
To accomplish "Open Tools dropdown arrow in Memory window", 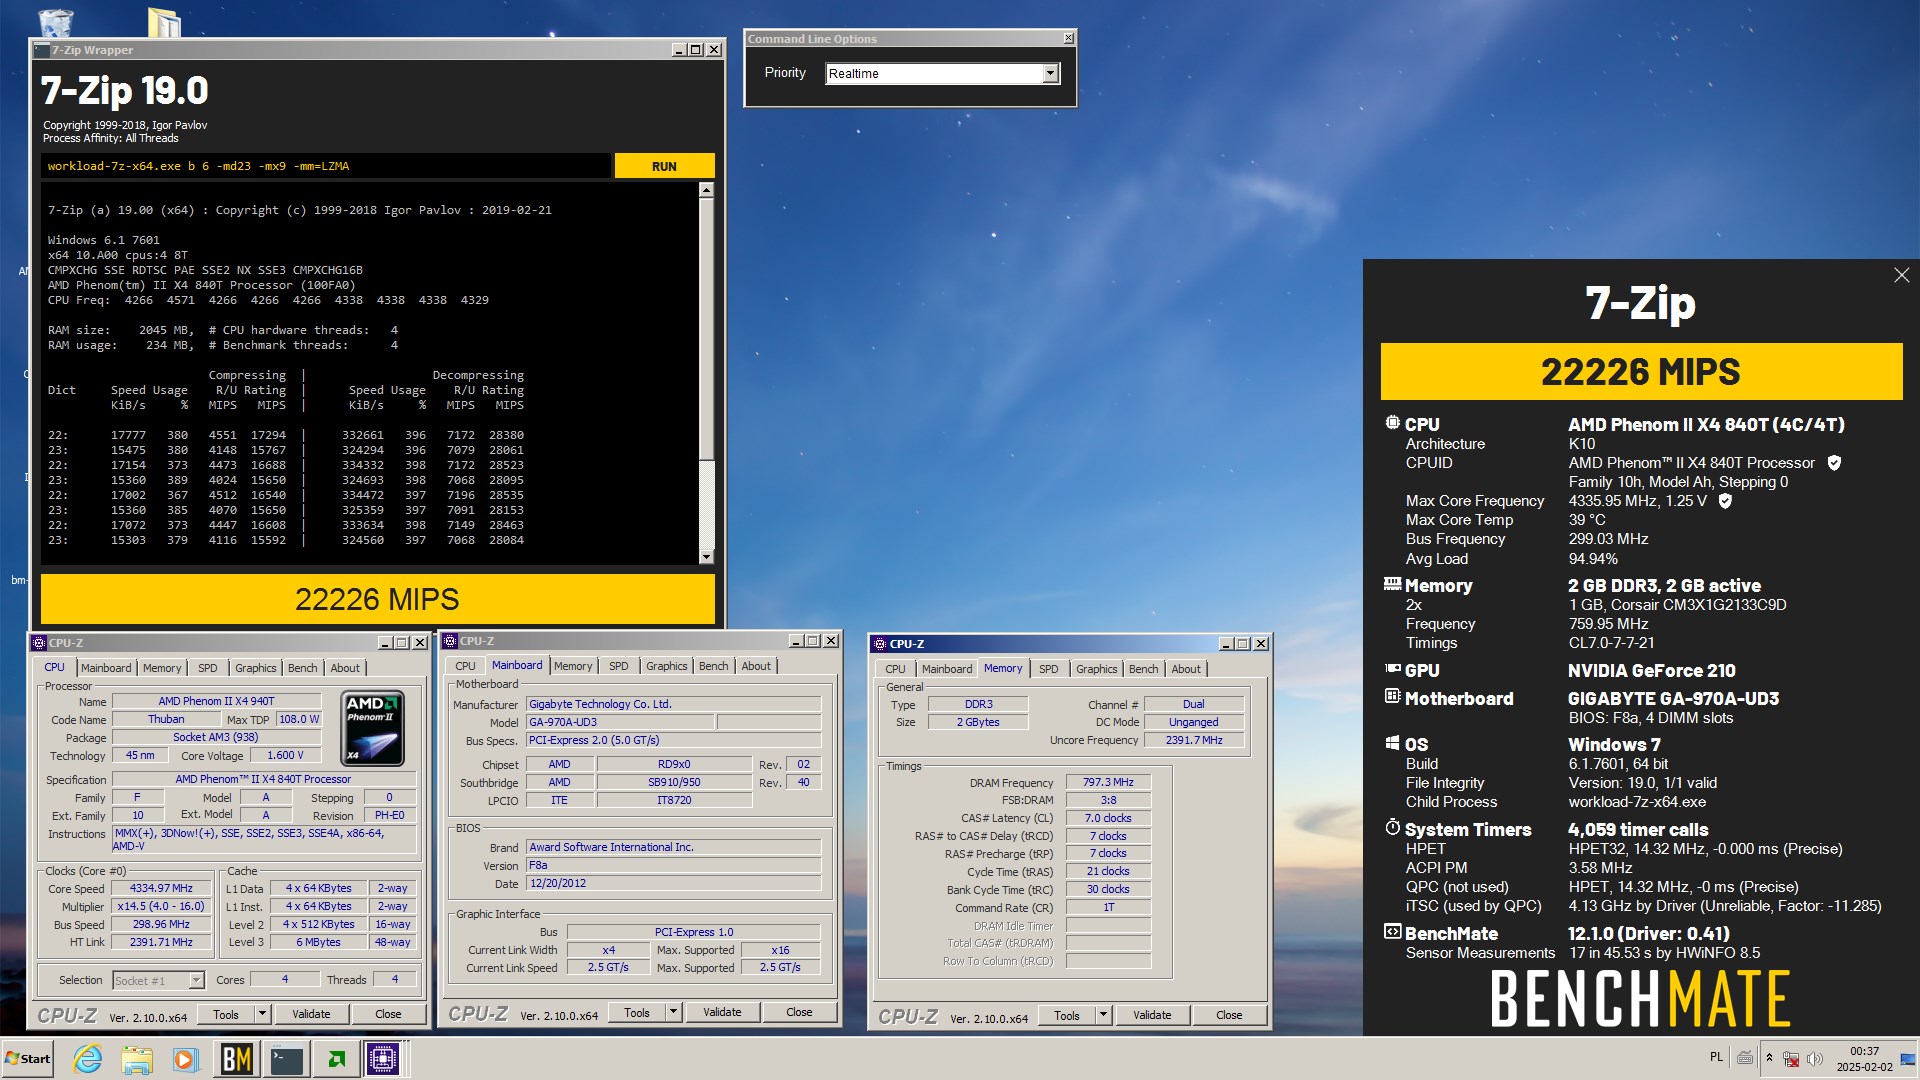I will [1103, 1015].
